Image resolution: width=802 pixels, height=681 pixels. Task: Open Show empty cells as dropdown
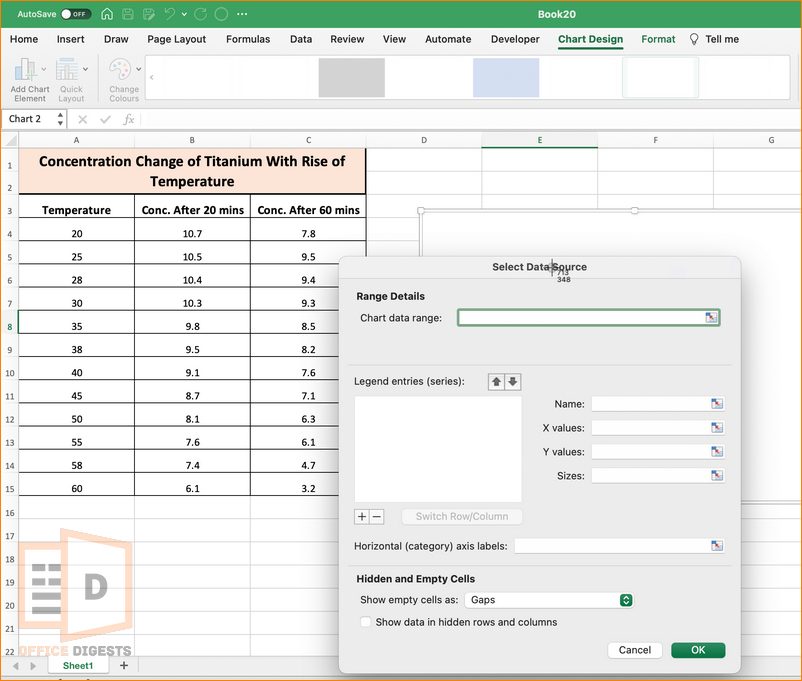[549, 600]
